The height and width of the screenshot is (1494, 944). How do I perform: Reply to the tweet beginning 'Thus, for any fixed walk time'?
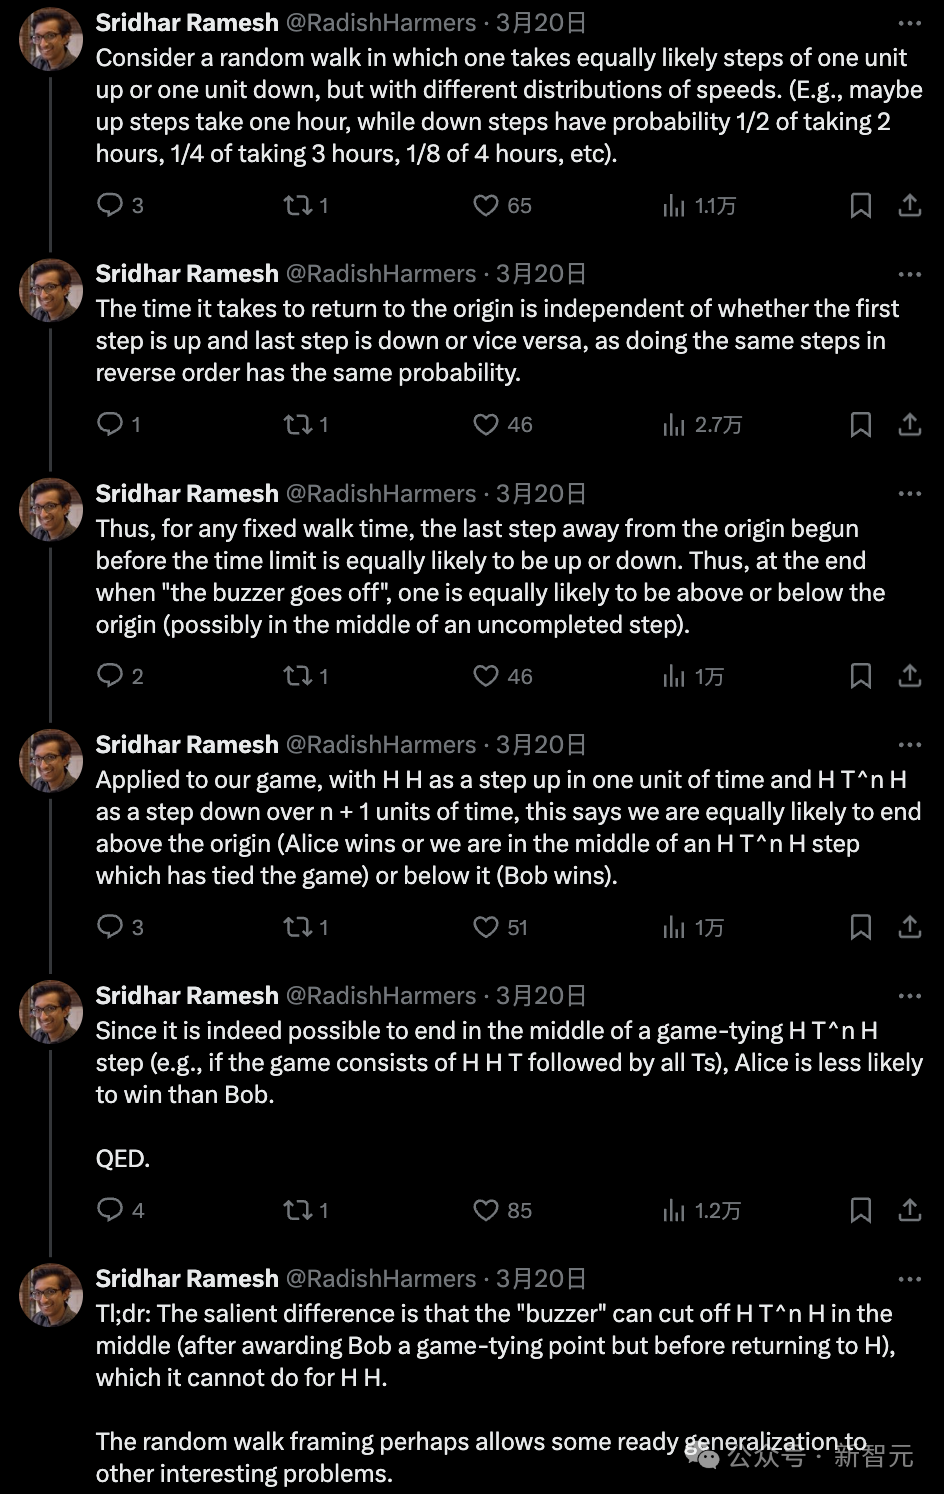coord(119,676)
